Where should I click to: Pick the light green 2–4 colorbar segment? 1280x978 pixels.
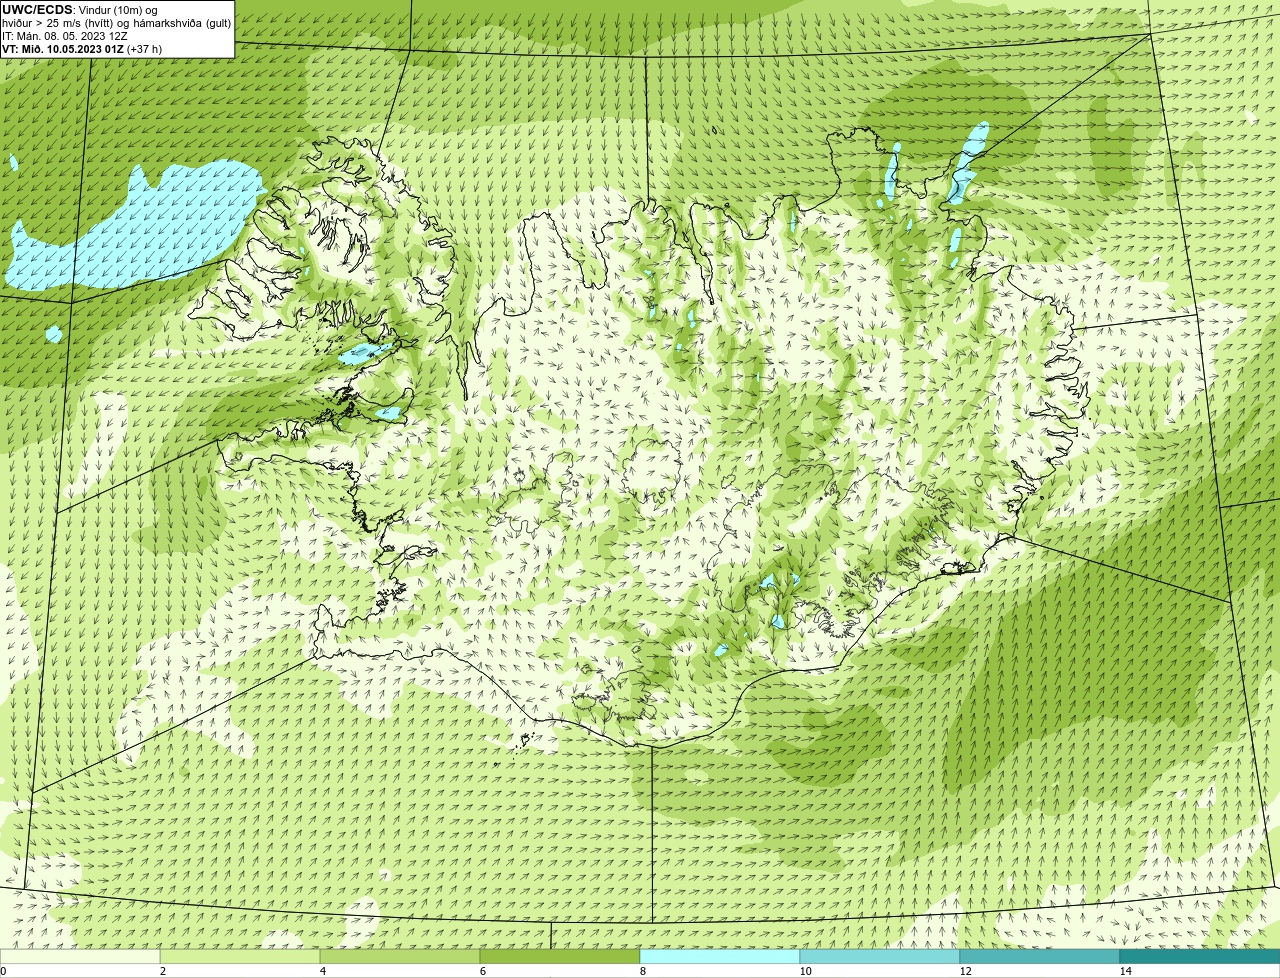point(240,956)
